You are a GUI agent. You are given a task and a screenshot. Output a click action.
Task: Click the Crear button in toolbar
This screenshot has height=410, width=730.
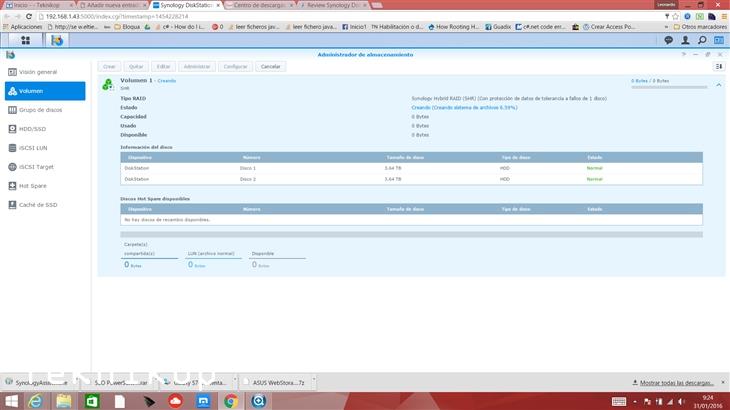109,66
